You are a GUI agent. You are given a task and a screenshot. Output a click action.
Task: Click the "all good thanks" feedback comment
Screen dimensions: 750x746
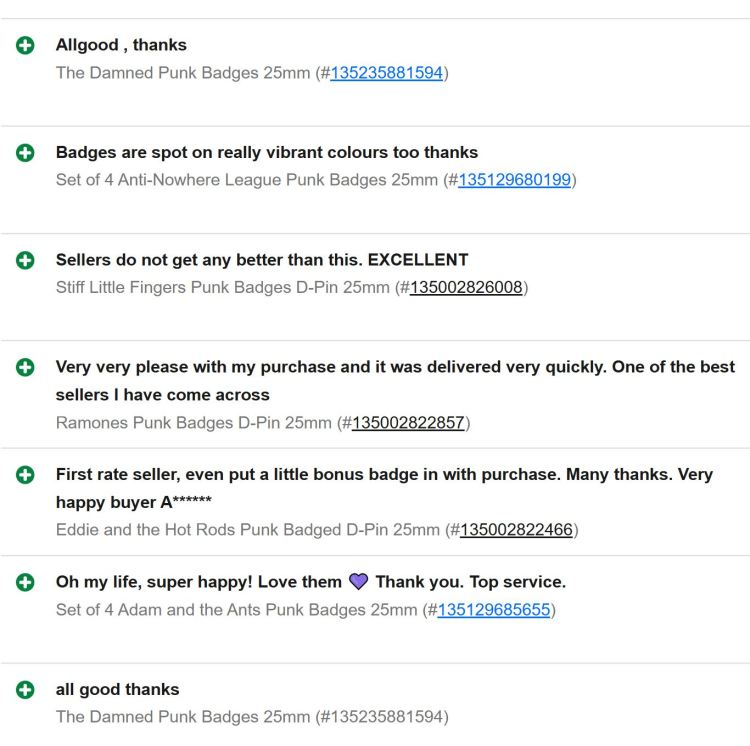click(118, 690)
